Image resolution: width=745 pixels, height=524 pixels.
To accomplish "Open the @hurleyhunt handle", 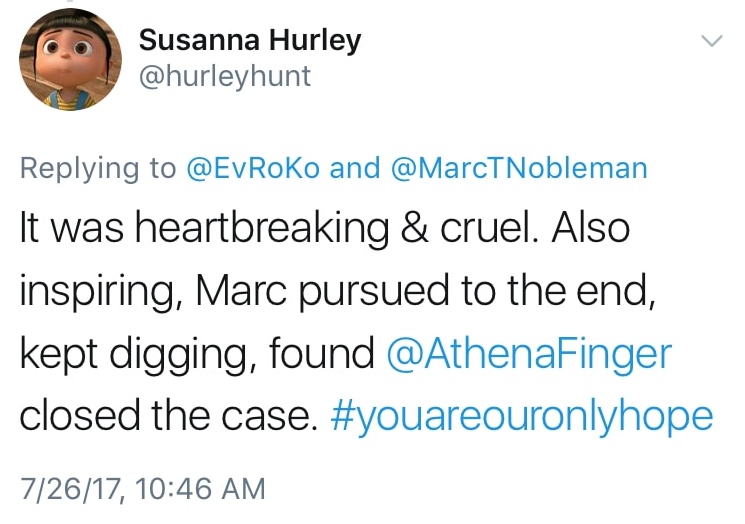I will [224, 76].
